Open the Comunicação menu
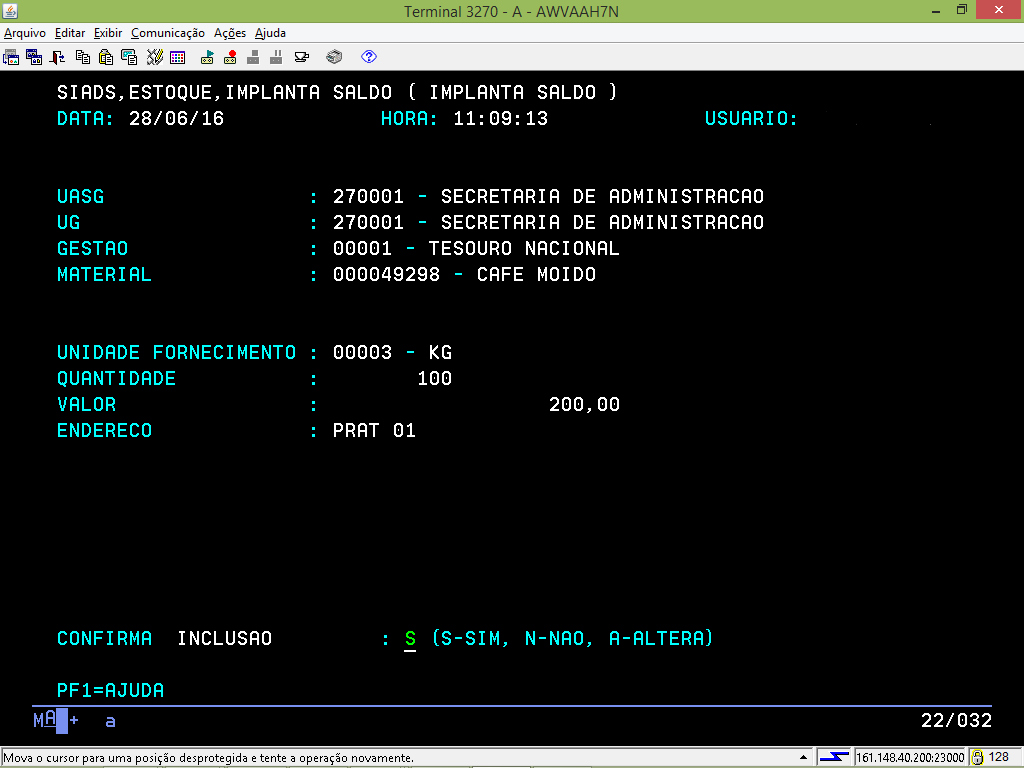1024x768 pixels. click(x=168, y=33)
